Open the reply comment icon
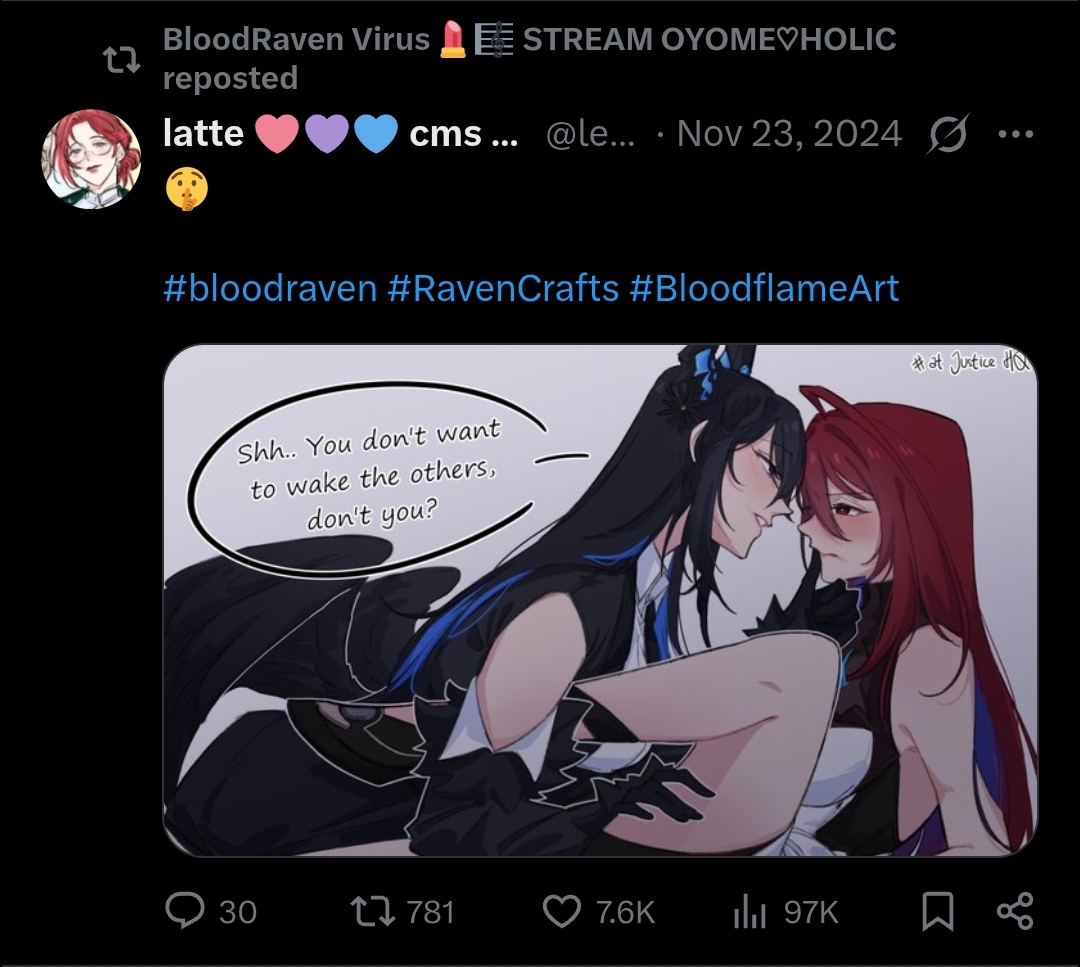 pos(185,911)
